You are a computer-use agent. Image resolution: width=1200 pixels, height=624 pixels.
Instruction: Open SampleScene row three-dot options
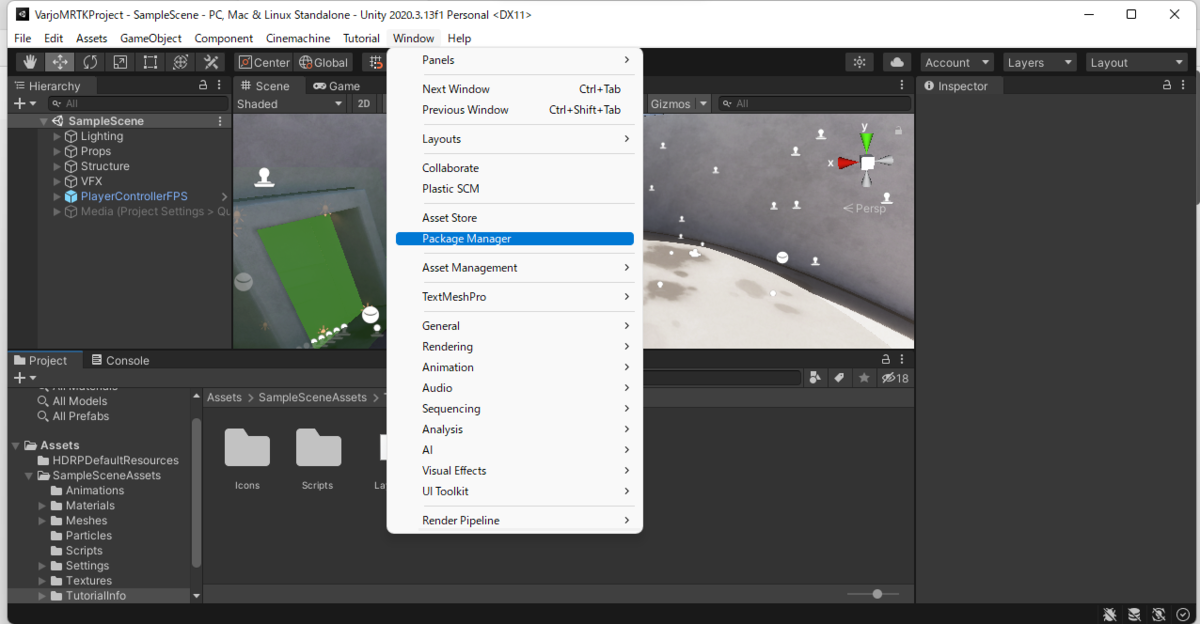[220, 121]
